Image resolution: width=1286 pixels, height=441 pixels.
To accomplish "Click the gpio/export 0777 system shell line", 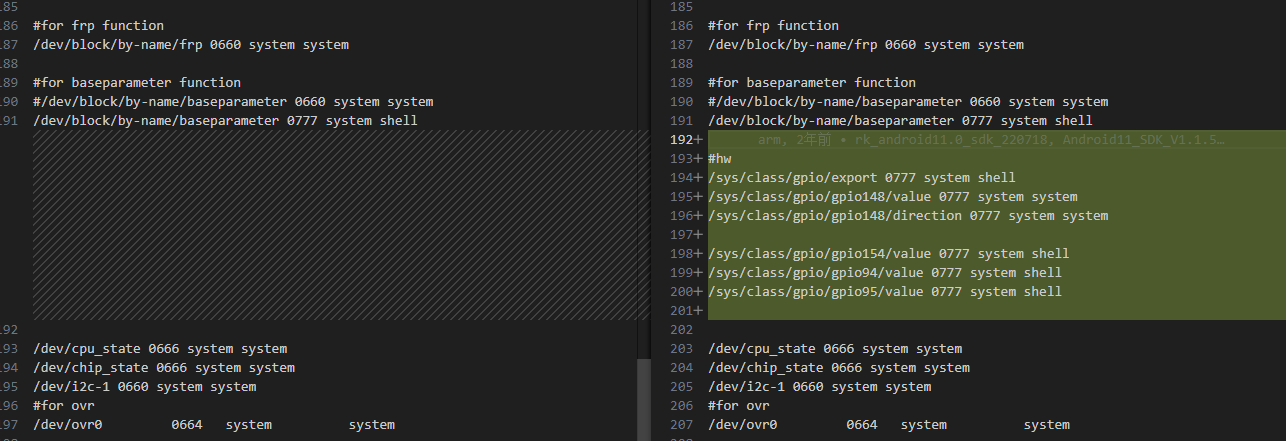I will [861, 178].
